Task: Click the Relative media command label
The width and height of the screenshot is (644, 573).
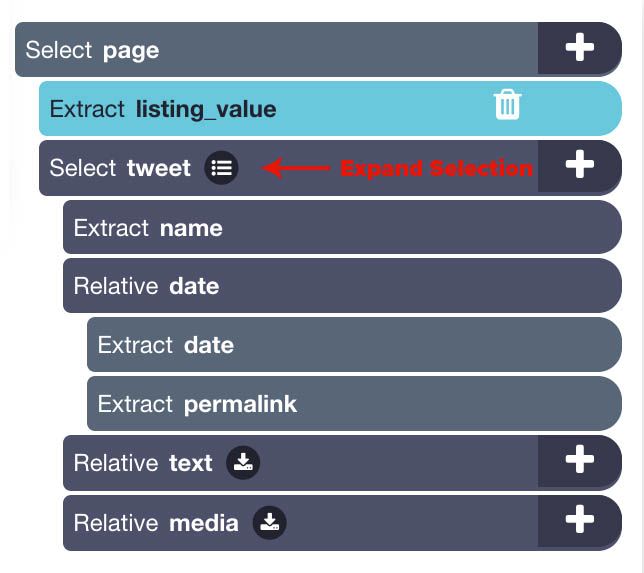Action: coord(156,523)
